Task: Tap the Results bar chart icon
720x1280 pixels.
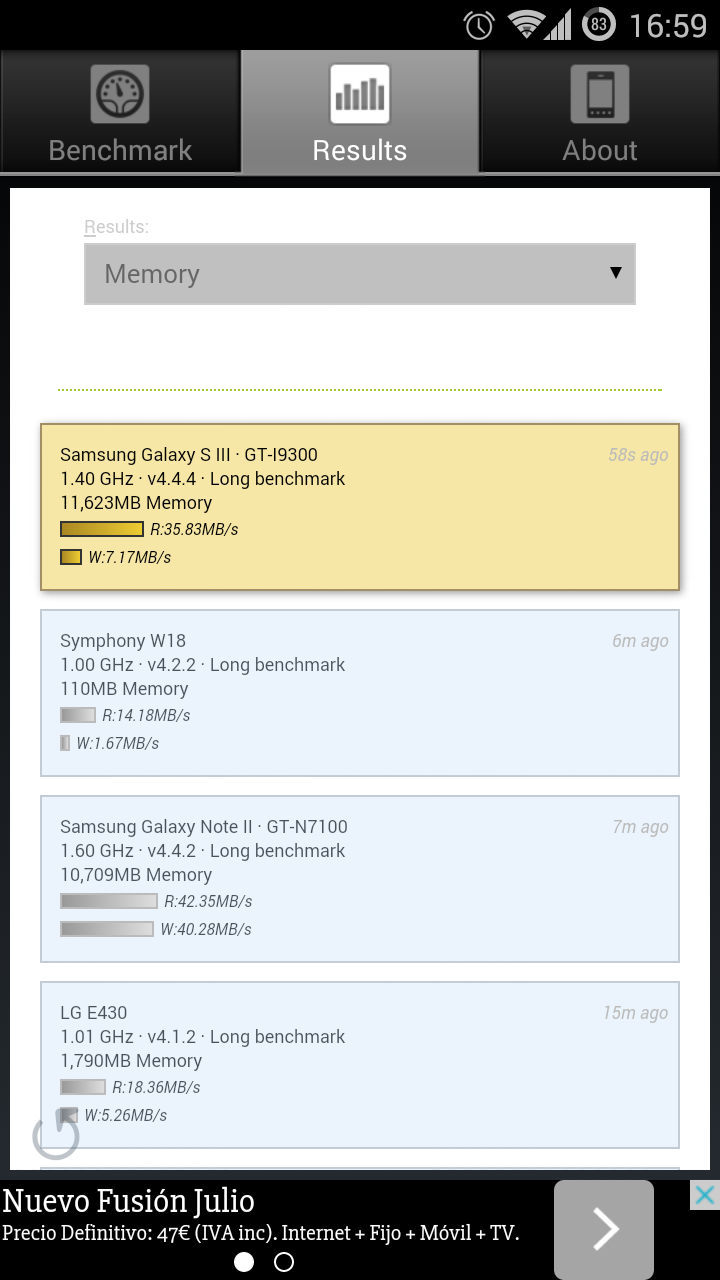Action: click(360, 94)
